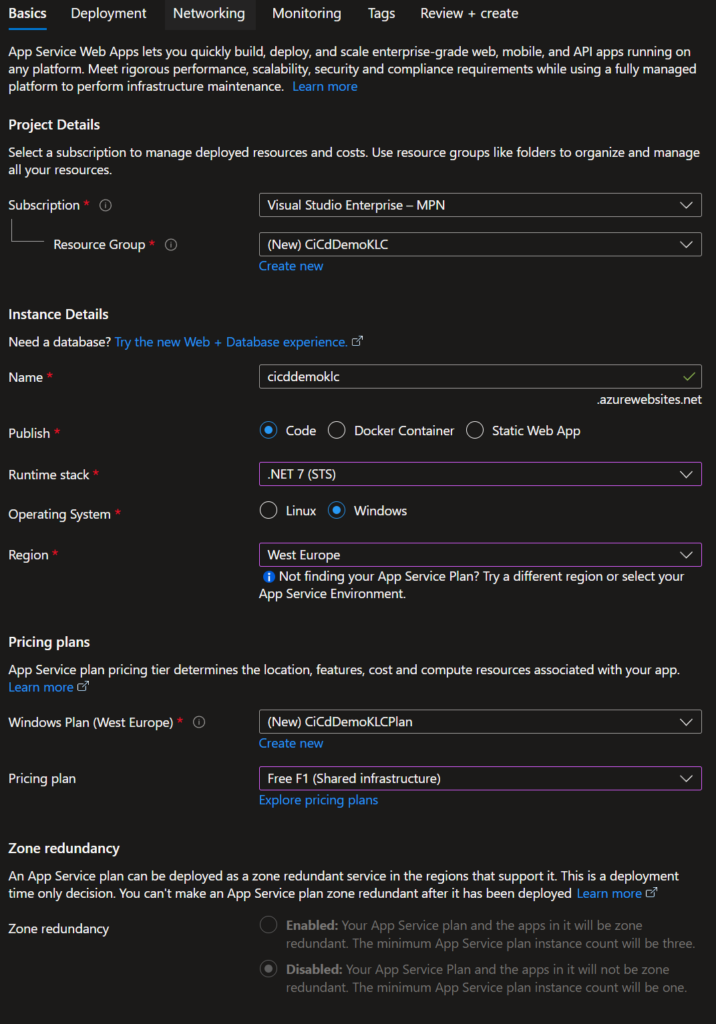Select the Docker Container publish option
The image size is (716, 1024).
click(337, 430)
